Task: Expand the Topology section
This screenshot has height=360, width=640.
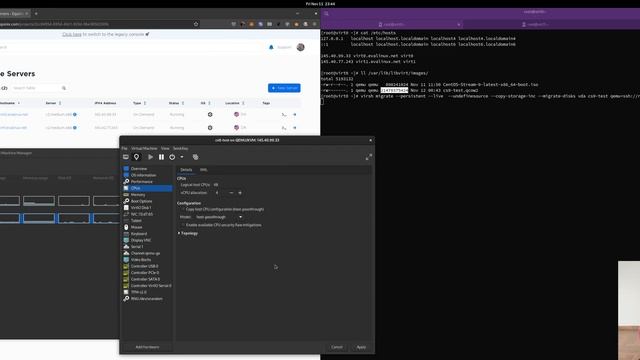Action: click(188, 233)
